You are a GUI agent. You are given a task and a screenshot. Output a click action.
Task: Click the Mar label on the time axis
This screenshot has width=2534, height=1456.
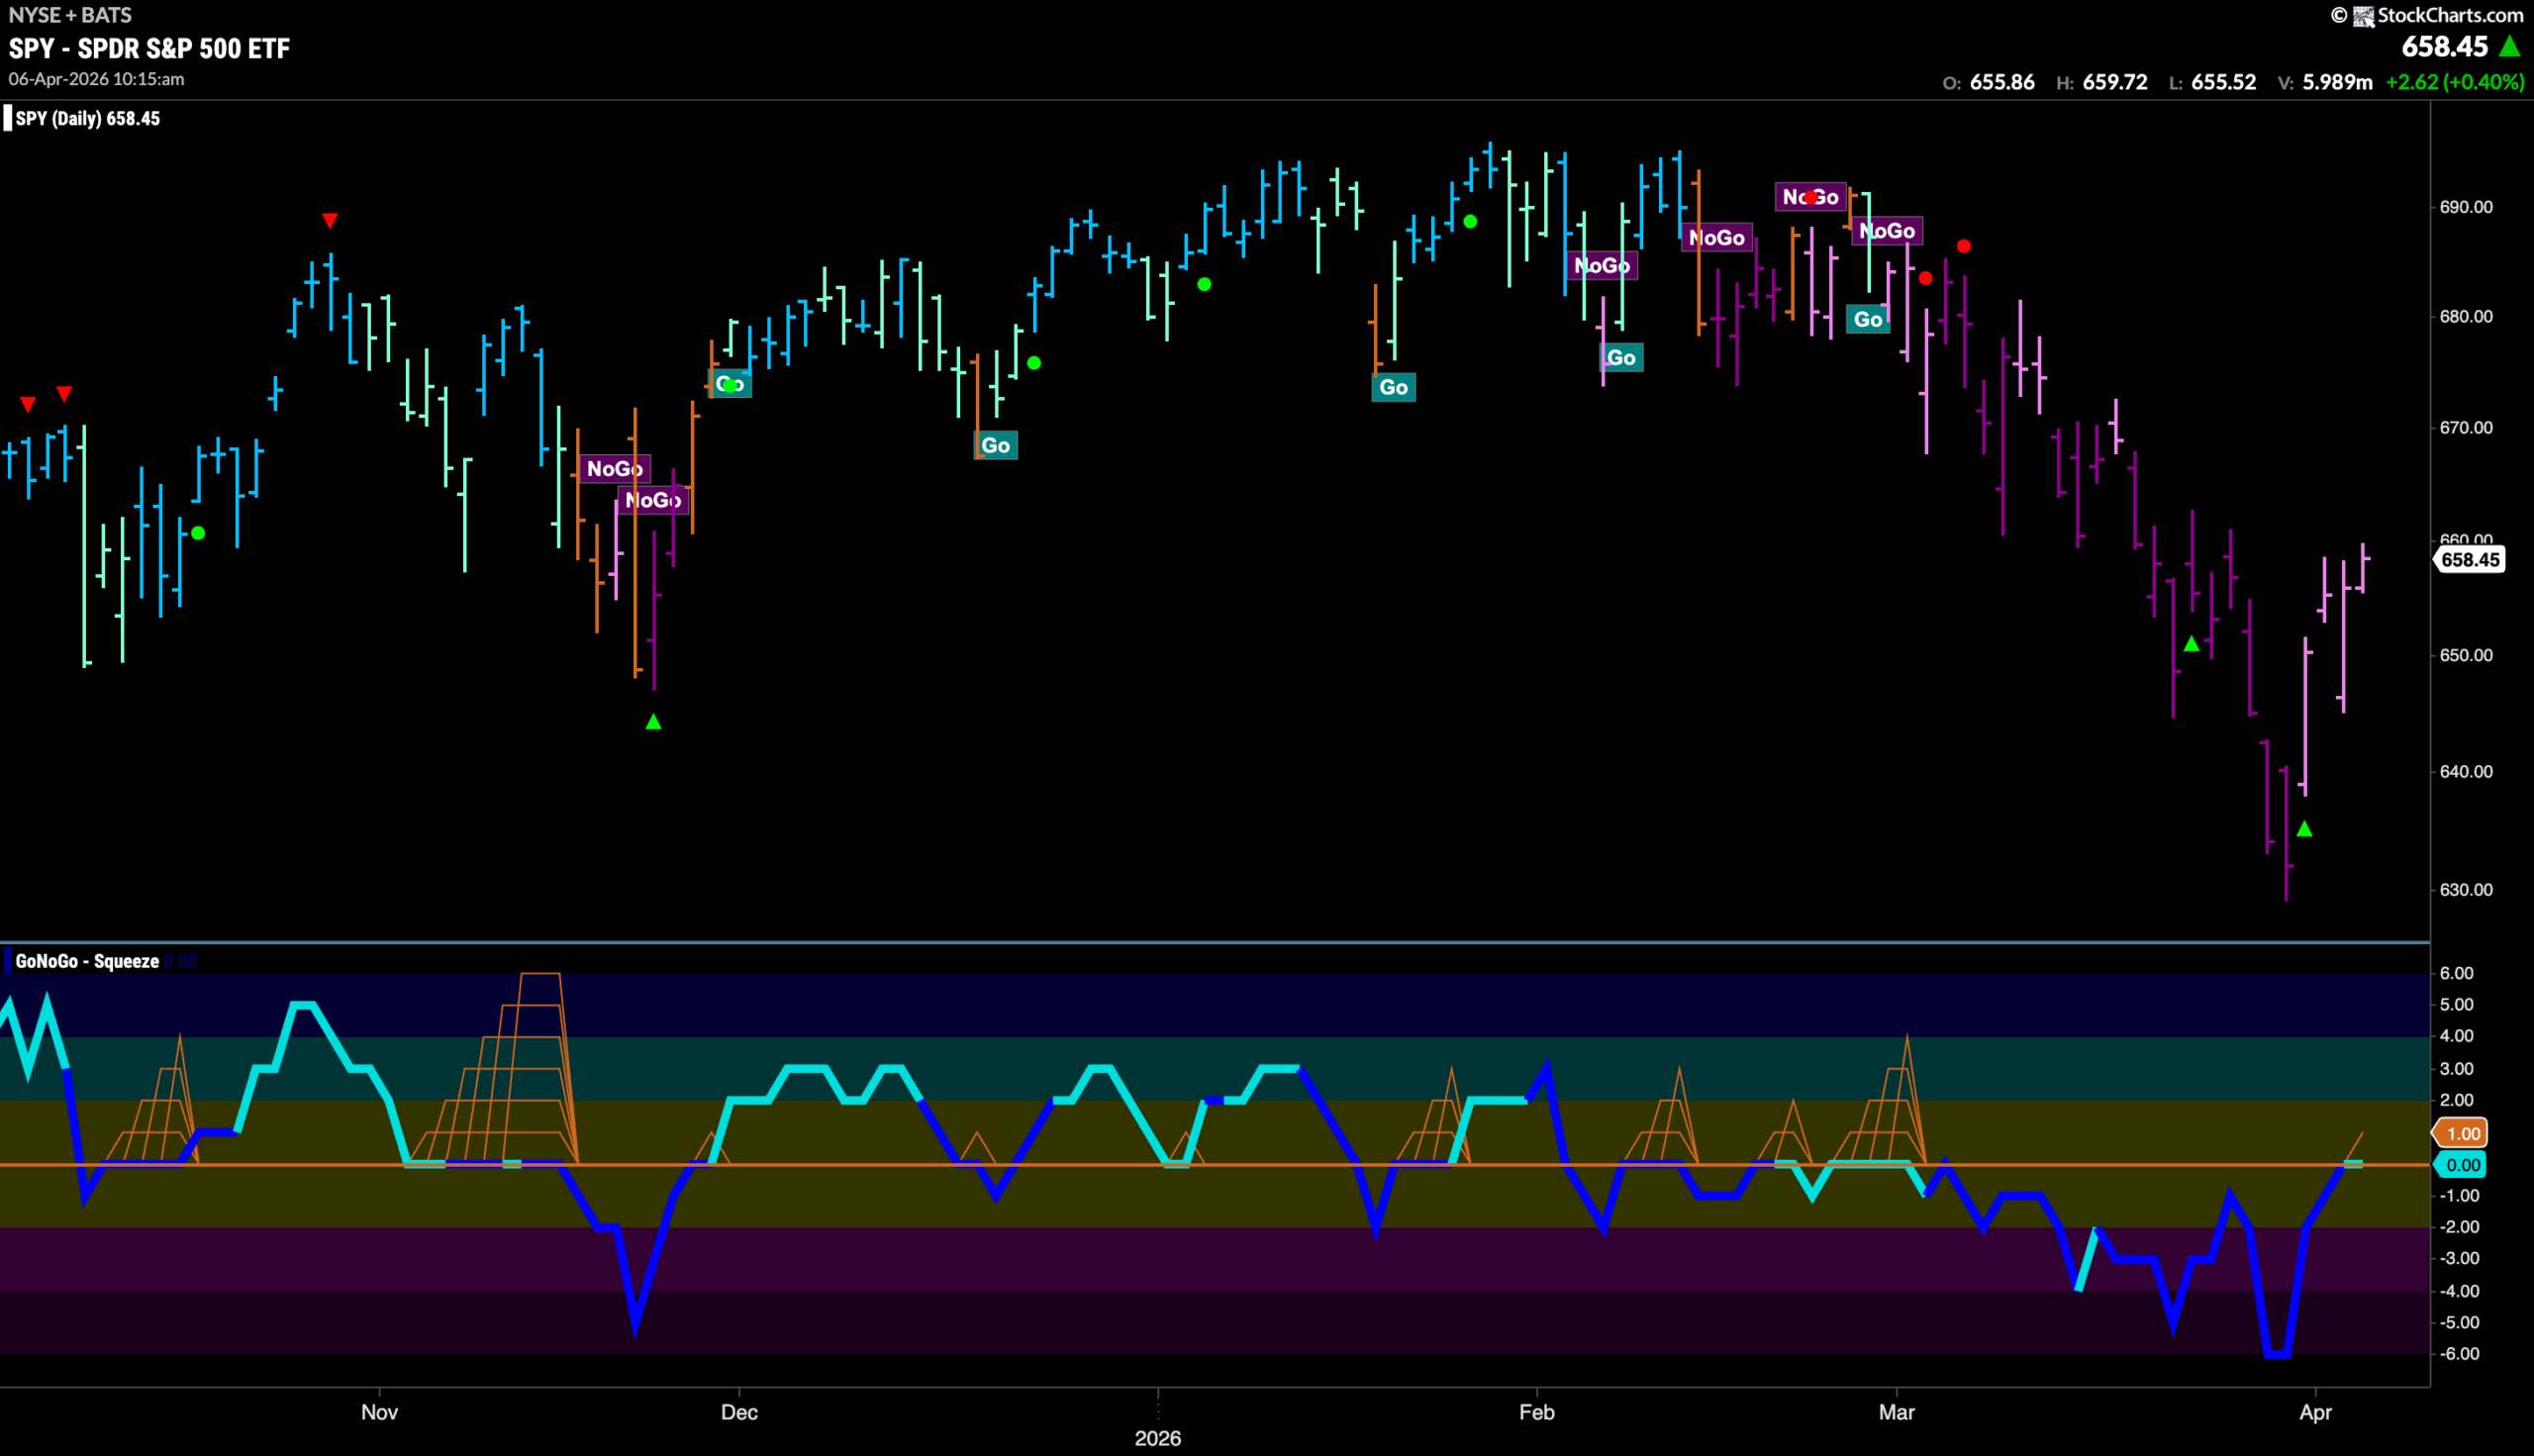click(x=1896, y=1412)
